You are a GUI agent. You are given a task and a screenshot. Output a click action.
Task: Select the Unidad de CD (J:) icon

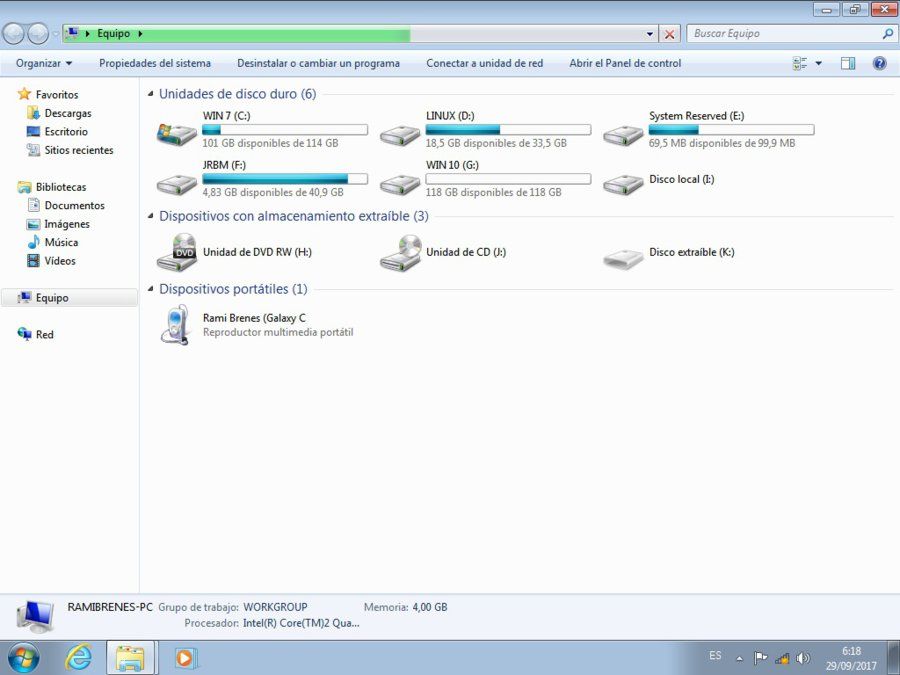[x=400, y=253]
